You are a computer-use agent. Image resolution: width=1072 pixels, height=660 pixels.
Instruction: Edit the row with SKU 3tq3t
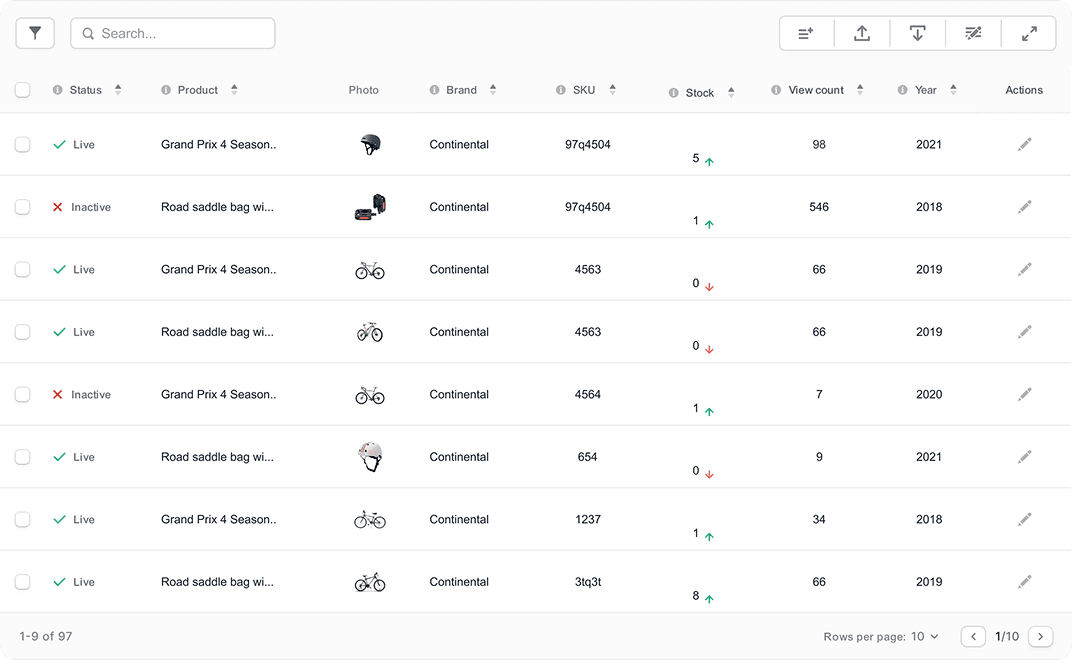1024,582
